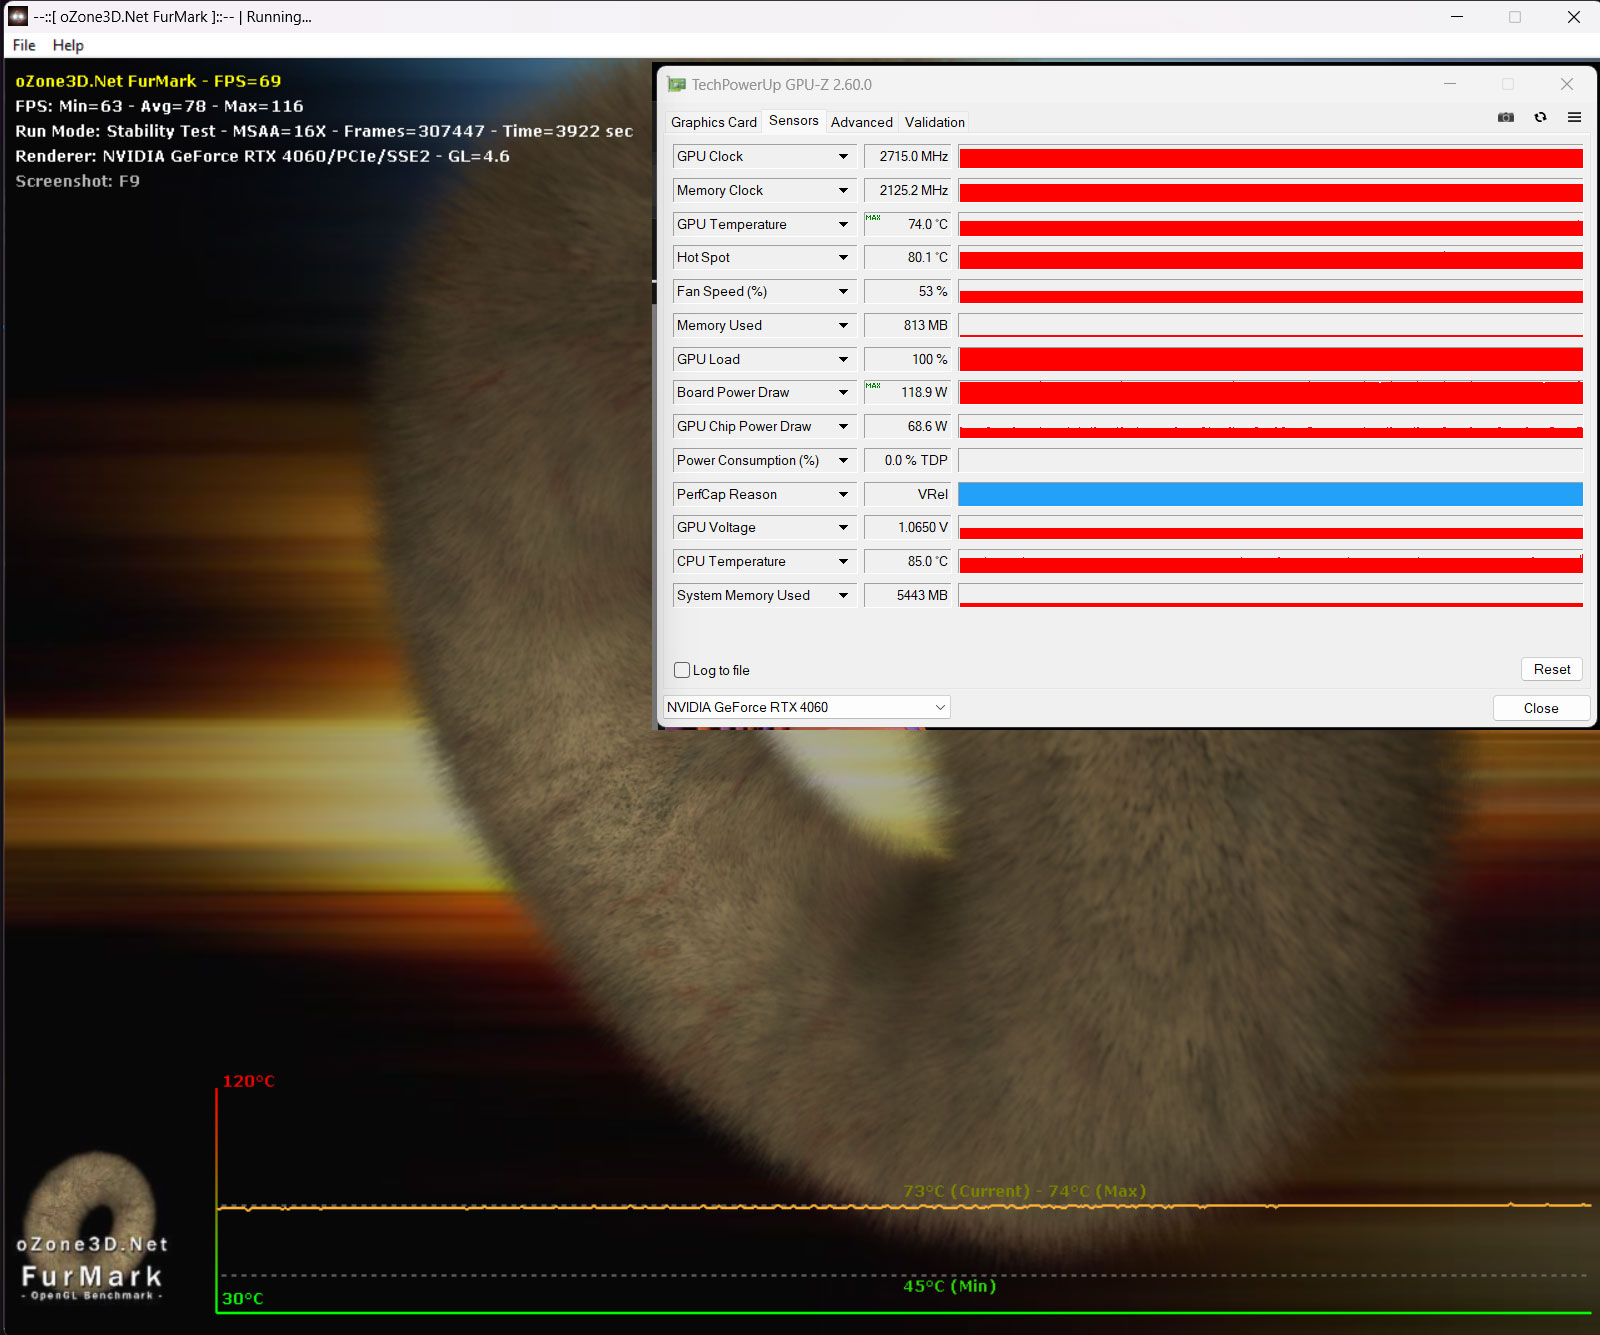Take a GPU-Z screenshot with camera icon
The height and width of the screenshot is (1335, 1600).
[1506, 118]
